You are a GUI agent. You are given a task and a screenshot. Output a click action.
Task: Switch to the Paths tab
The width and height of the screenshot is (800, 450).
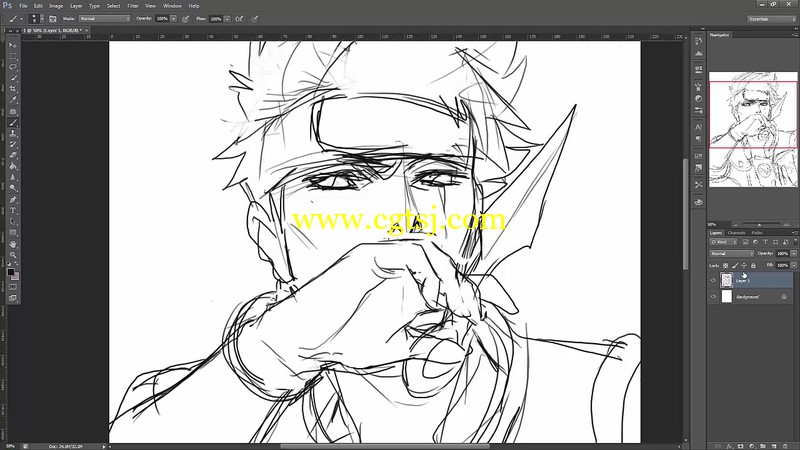click(757, 233)
